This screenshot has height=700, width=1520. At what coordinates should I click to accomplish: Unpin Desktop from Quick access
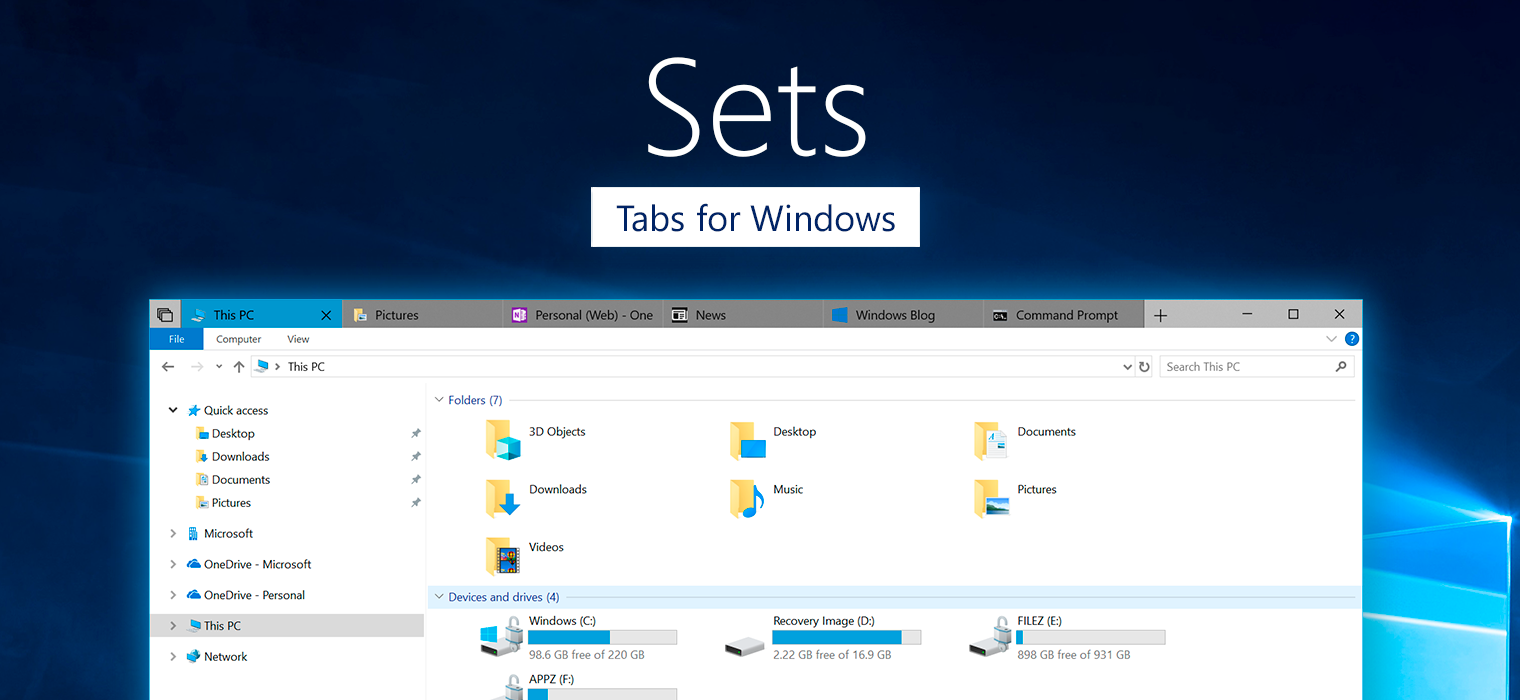(x=416, y=433)
